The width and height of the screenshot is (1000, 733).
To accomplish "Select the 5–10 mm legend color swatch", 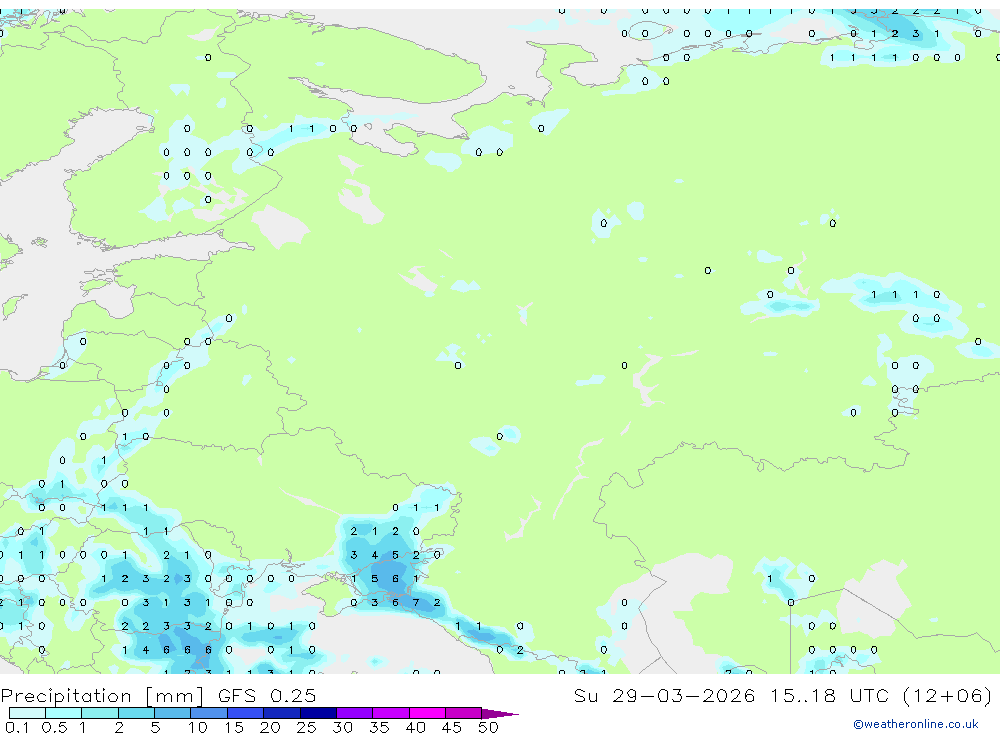I will 173,713.
